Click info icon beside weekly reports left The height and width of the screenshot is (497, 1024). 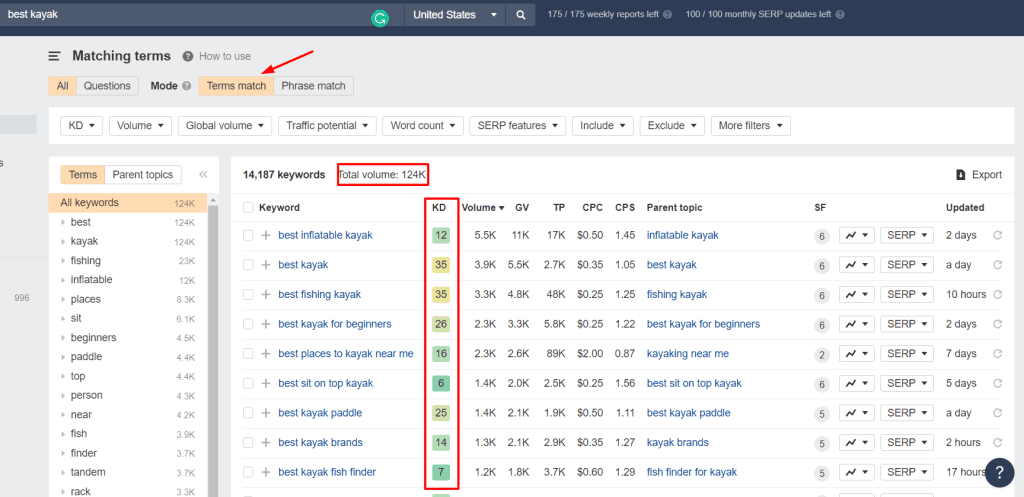coord(667,14)
